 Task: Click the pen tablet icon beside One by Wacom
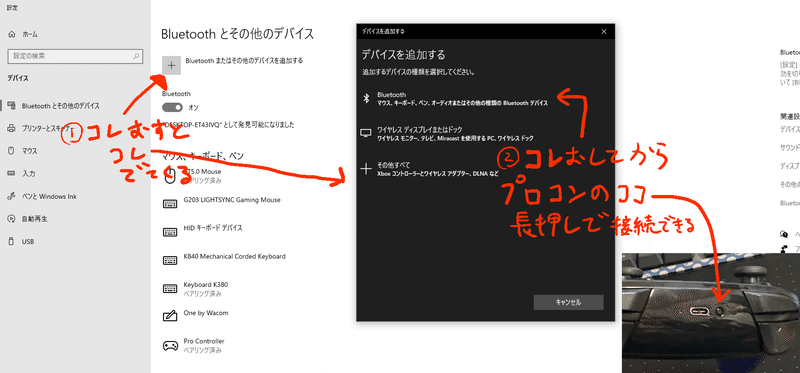coord(170,317)
